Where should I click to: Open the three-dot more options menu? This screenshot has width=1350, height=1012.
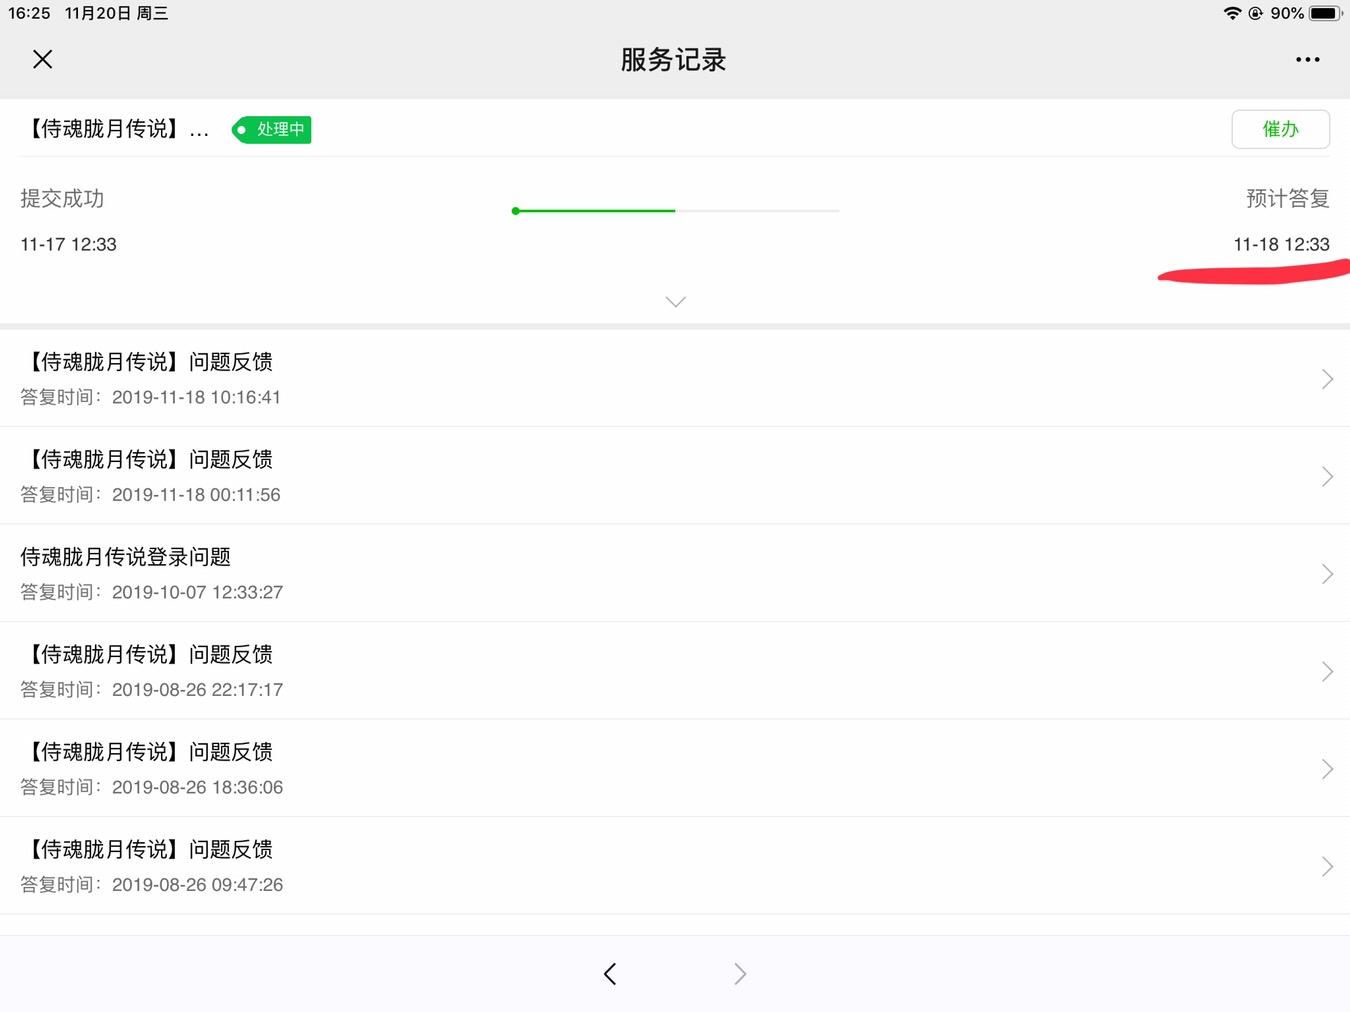[x=1307, y=60]
